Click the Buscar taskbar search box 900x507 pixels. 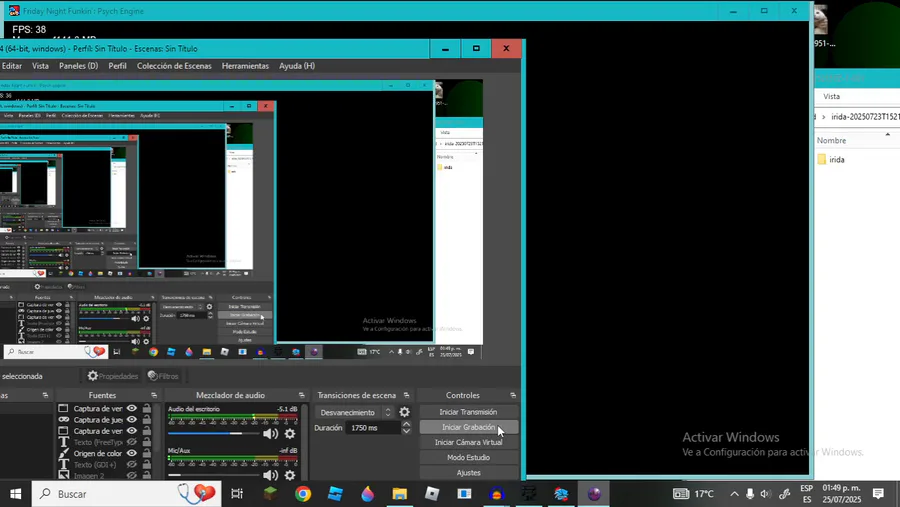pos(126,494)
